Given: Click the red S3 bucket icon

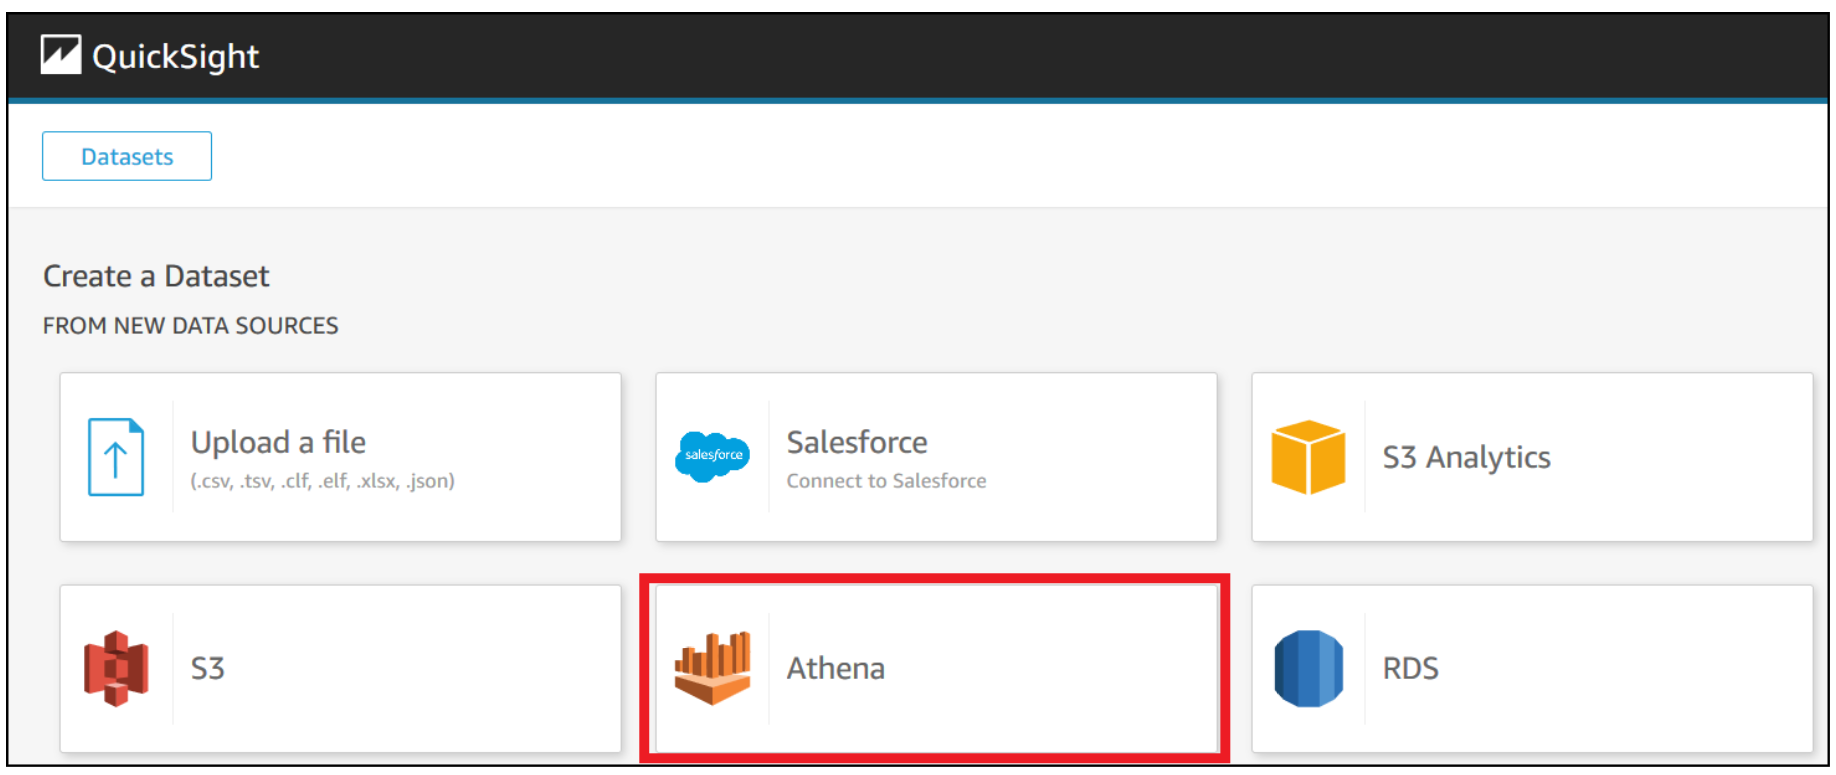Looking at the screenshot, I should 116,668.
